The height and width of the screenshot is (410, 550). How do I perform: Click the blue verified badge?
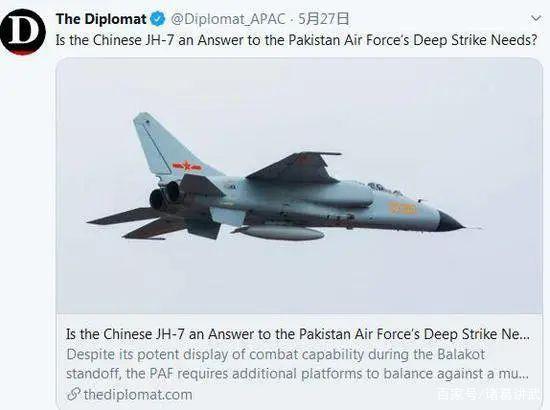point(158,19)
